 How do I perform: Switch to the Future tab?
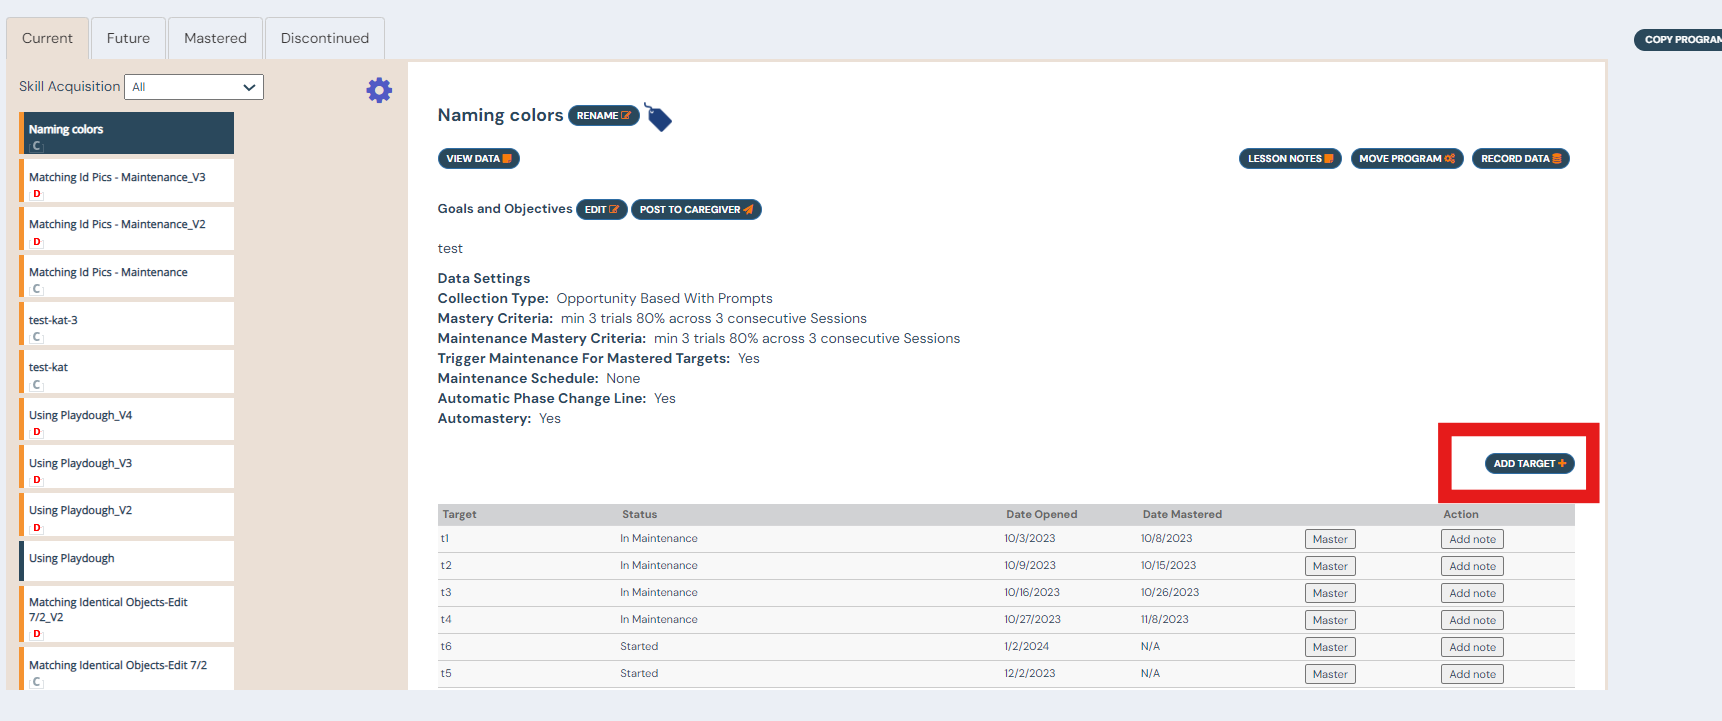pyautogui.click(x=128, y=39)
